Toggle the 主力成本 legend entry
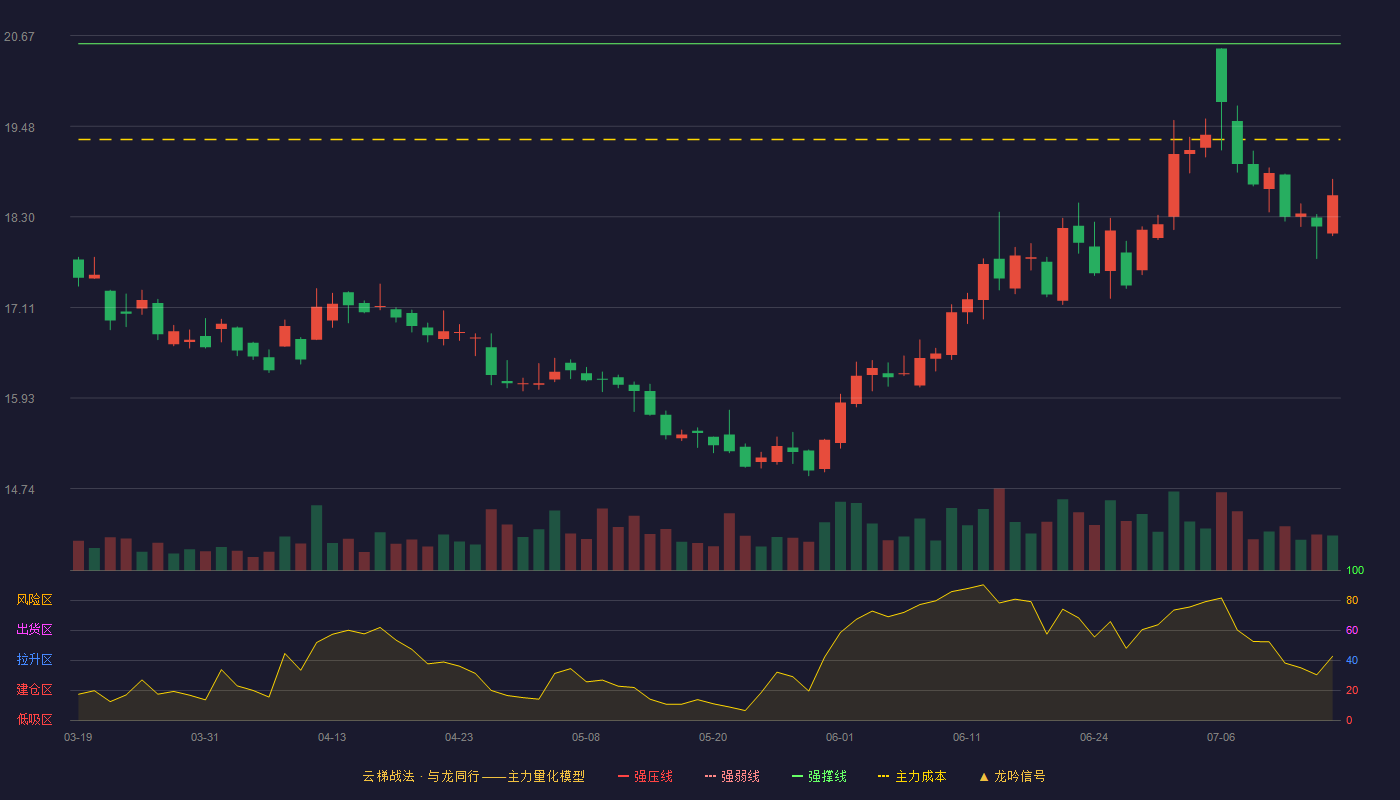This screenshot has width=1400, height=800. coord(912,776)
